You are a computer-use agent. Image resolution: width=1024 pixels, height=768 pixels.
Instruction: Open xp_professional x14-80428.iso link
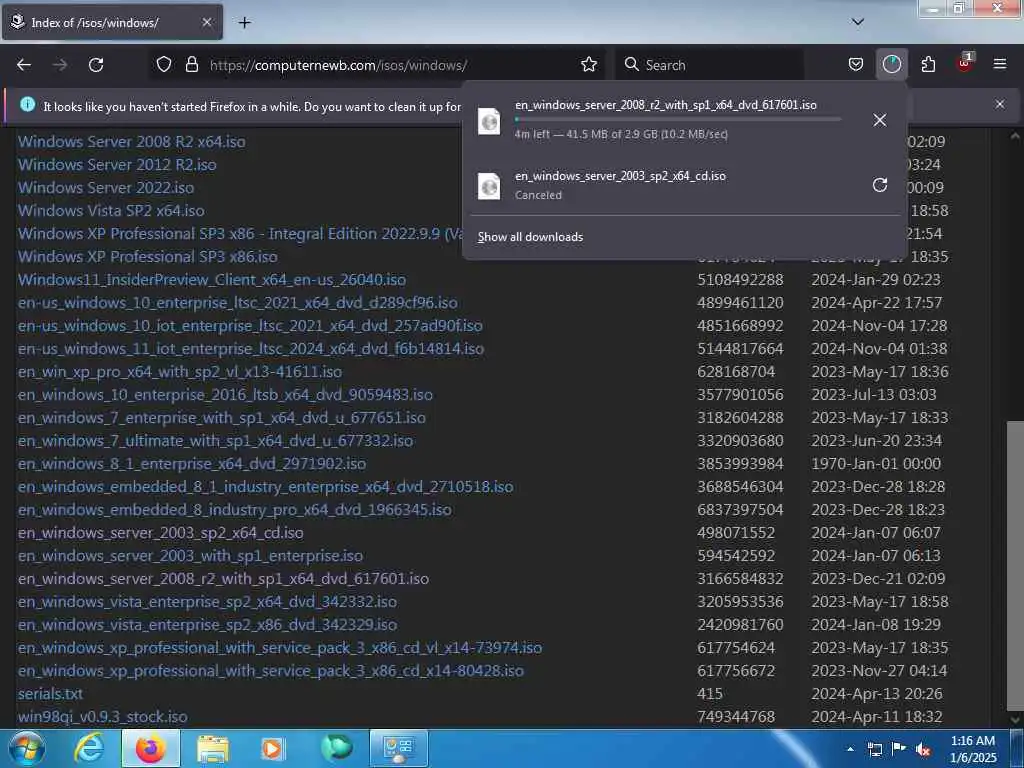pos(270,670)
